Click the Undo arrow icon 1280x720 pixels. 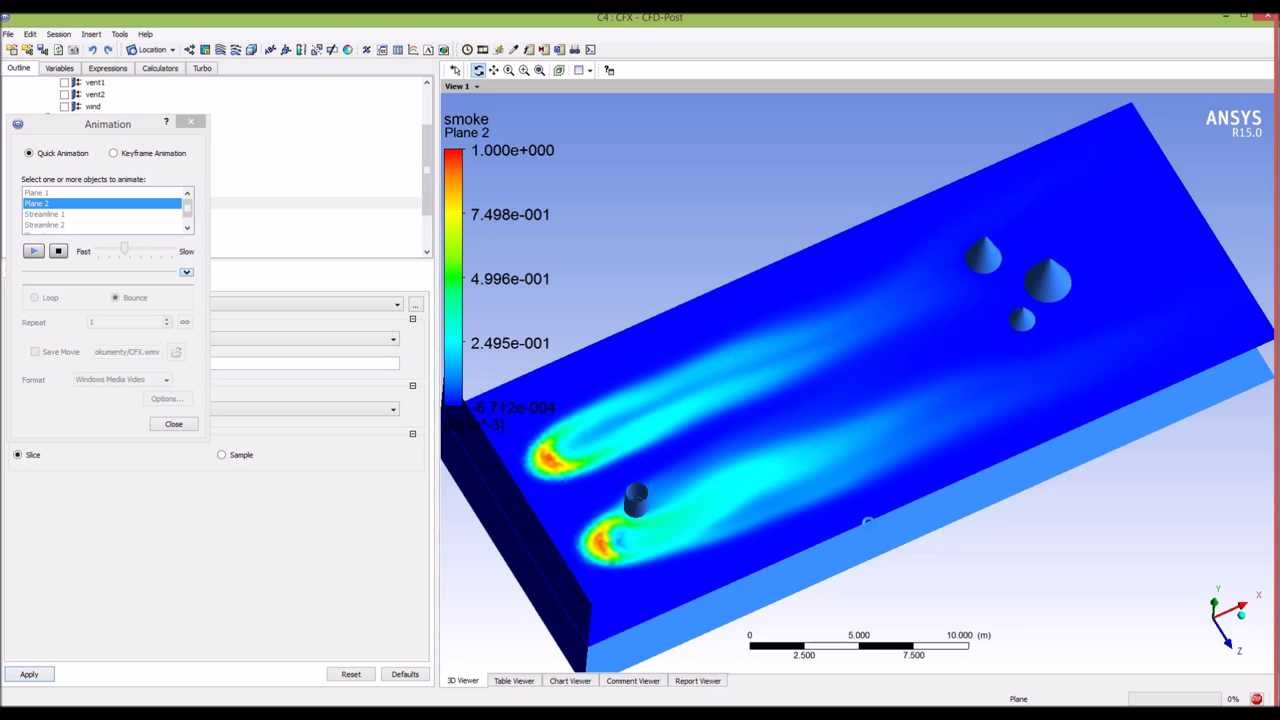click(x=92, y=49)
